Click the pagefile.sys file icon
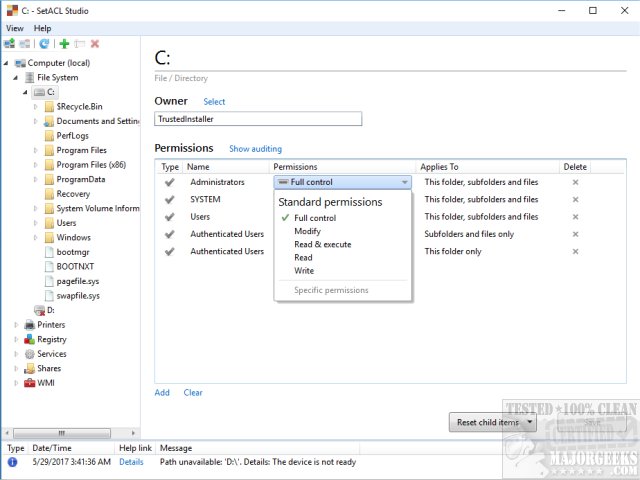This screenshot has height=480, width=640. pyautogui.click(x=49, y=281)
